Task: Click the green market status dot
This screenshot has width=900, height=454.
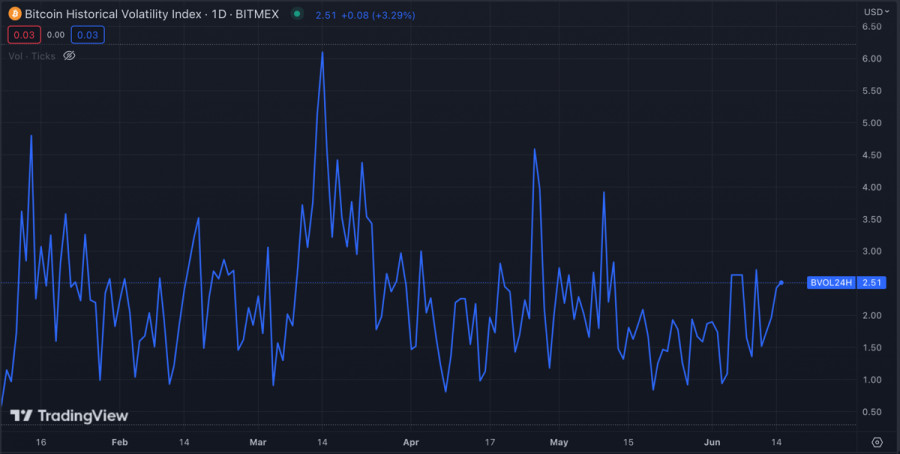Action: point(297,15)
